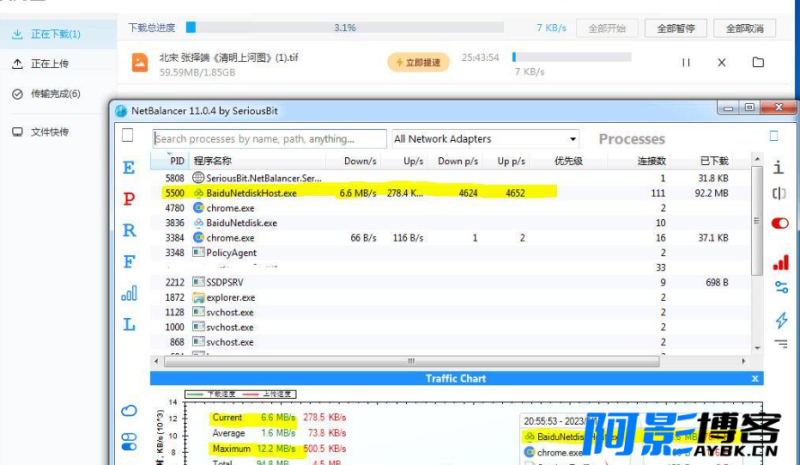Select the svchost.exe row with PID 868
The image size is (800, 465).
[451, 342]
